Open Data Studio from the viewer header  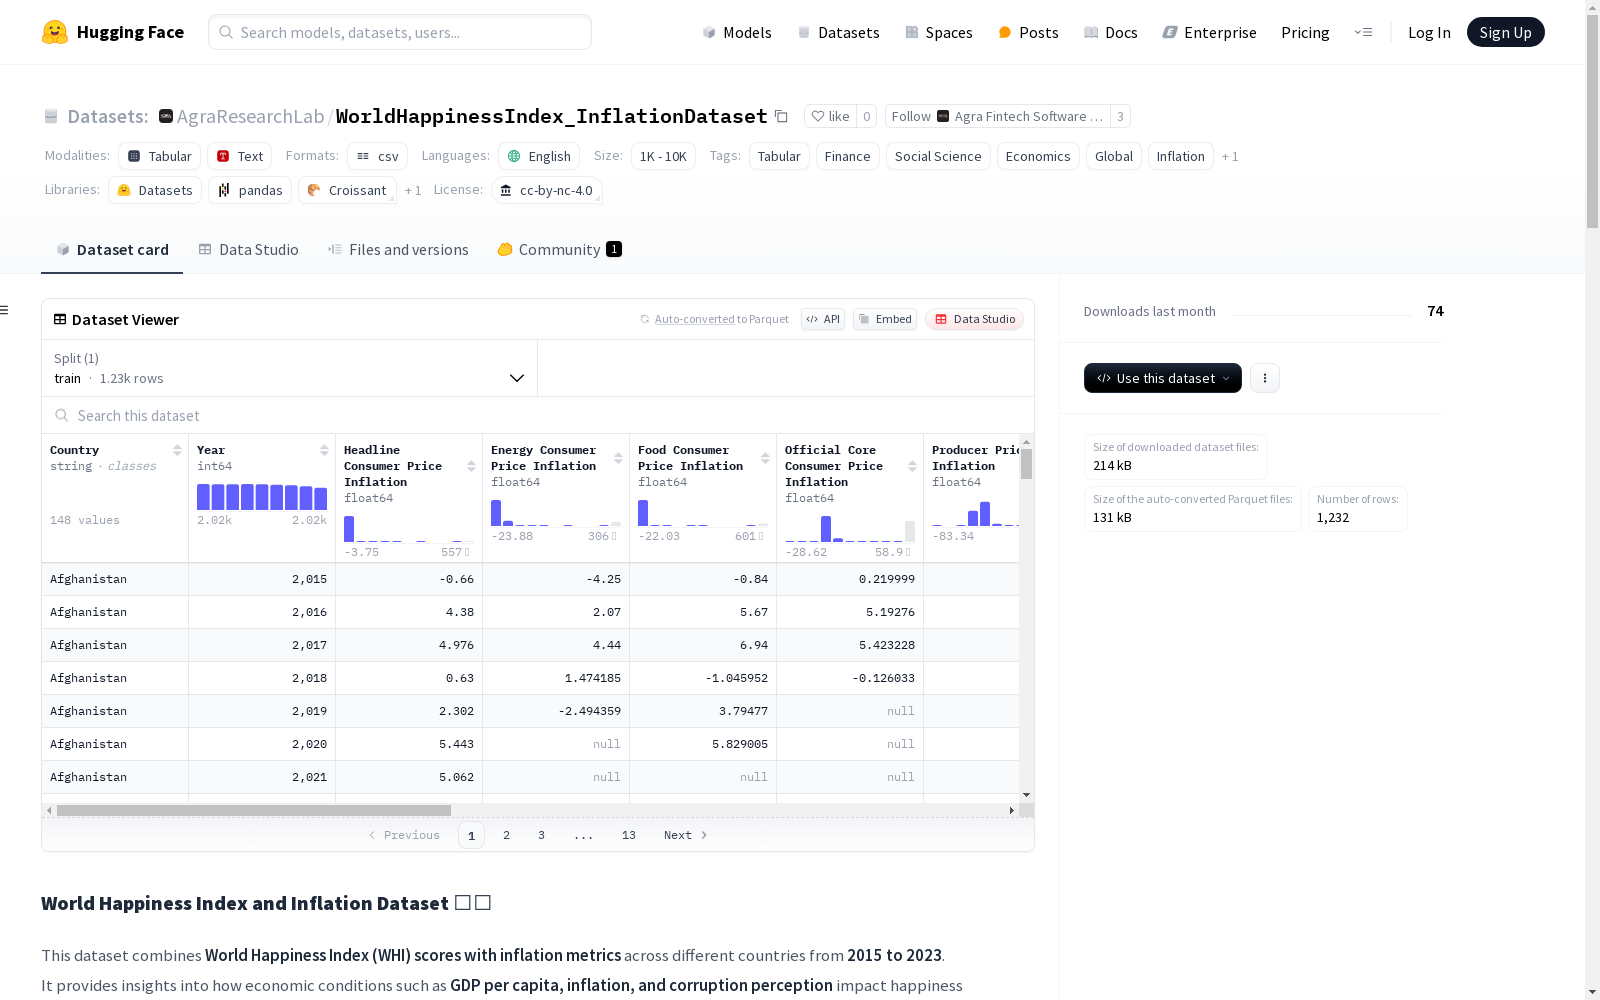(975, 319)
